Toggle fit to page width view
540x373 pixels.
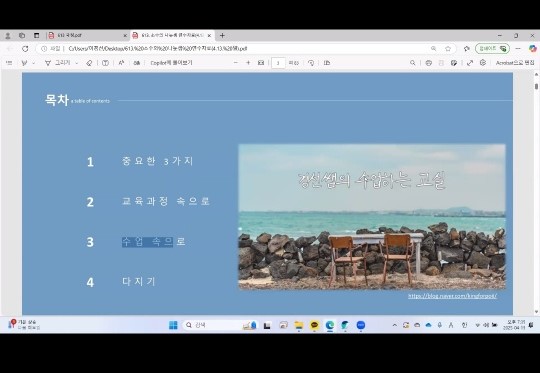coord(261,63)
